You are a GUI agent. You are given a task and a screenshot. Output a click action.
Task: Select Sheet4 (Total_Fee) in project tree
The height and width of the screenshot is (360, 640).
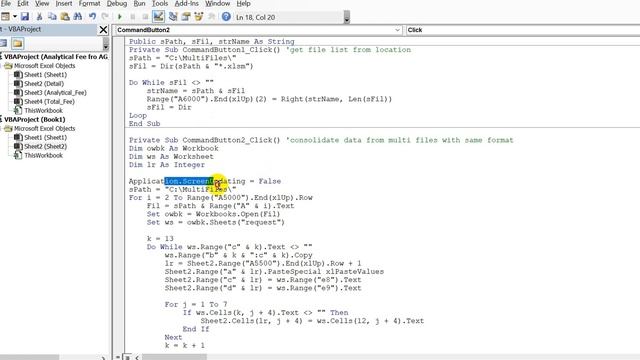tap(49, 102)
